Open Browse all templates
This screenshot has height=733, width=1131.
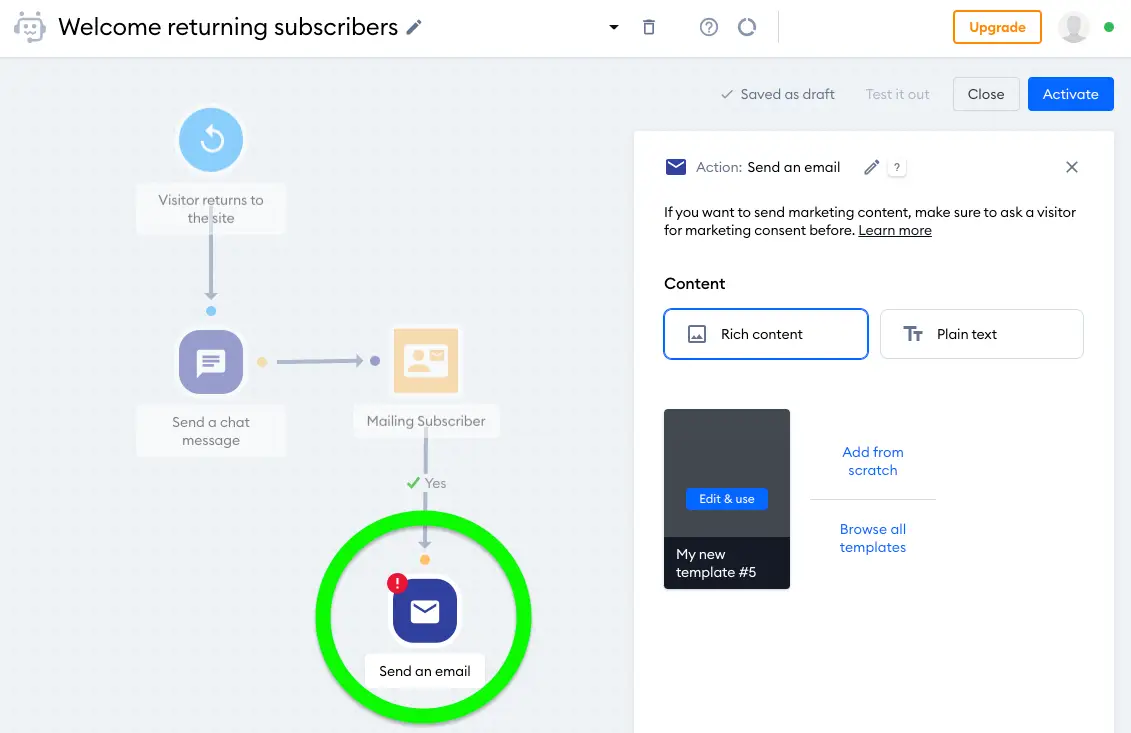(x=873, y=538)
